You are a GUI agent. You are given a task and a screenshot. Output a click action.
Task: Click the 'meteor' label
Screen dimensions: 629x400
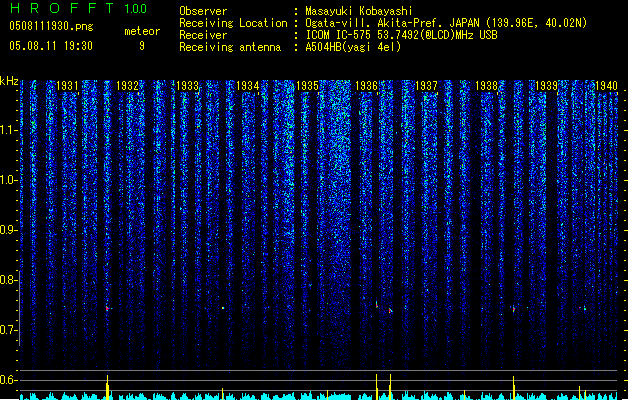point(142,31)
